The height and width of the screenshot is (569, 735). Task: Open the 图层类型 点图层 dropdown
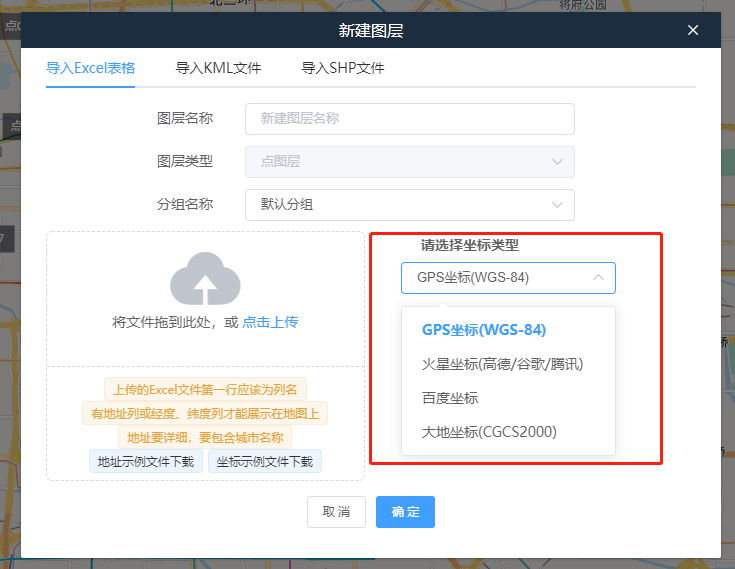pos(410,162)
